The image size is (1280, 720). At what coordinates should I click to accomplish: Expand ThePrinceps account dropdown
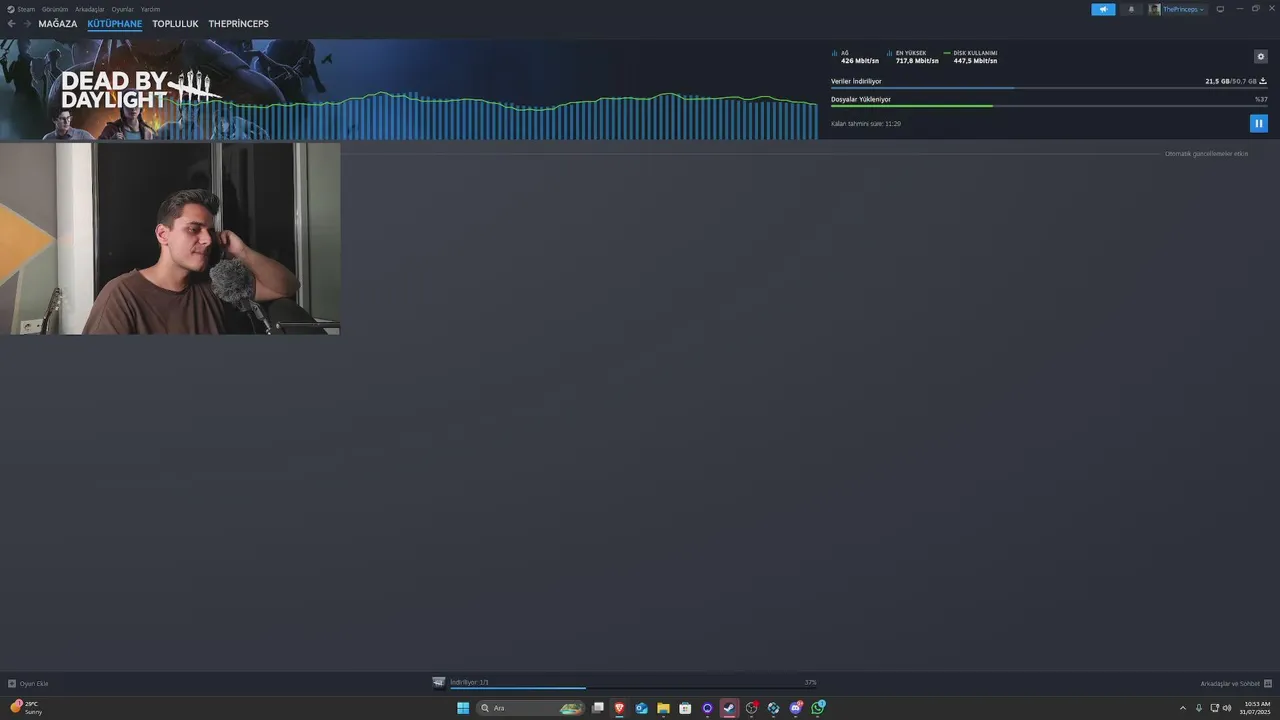point(1177,9)
